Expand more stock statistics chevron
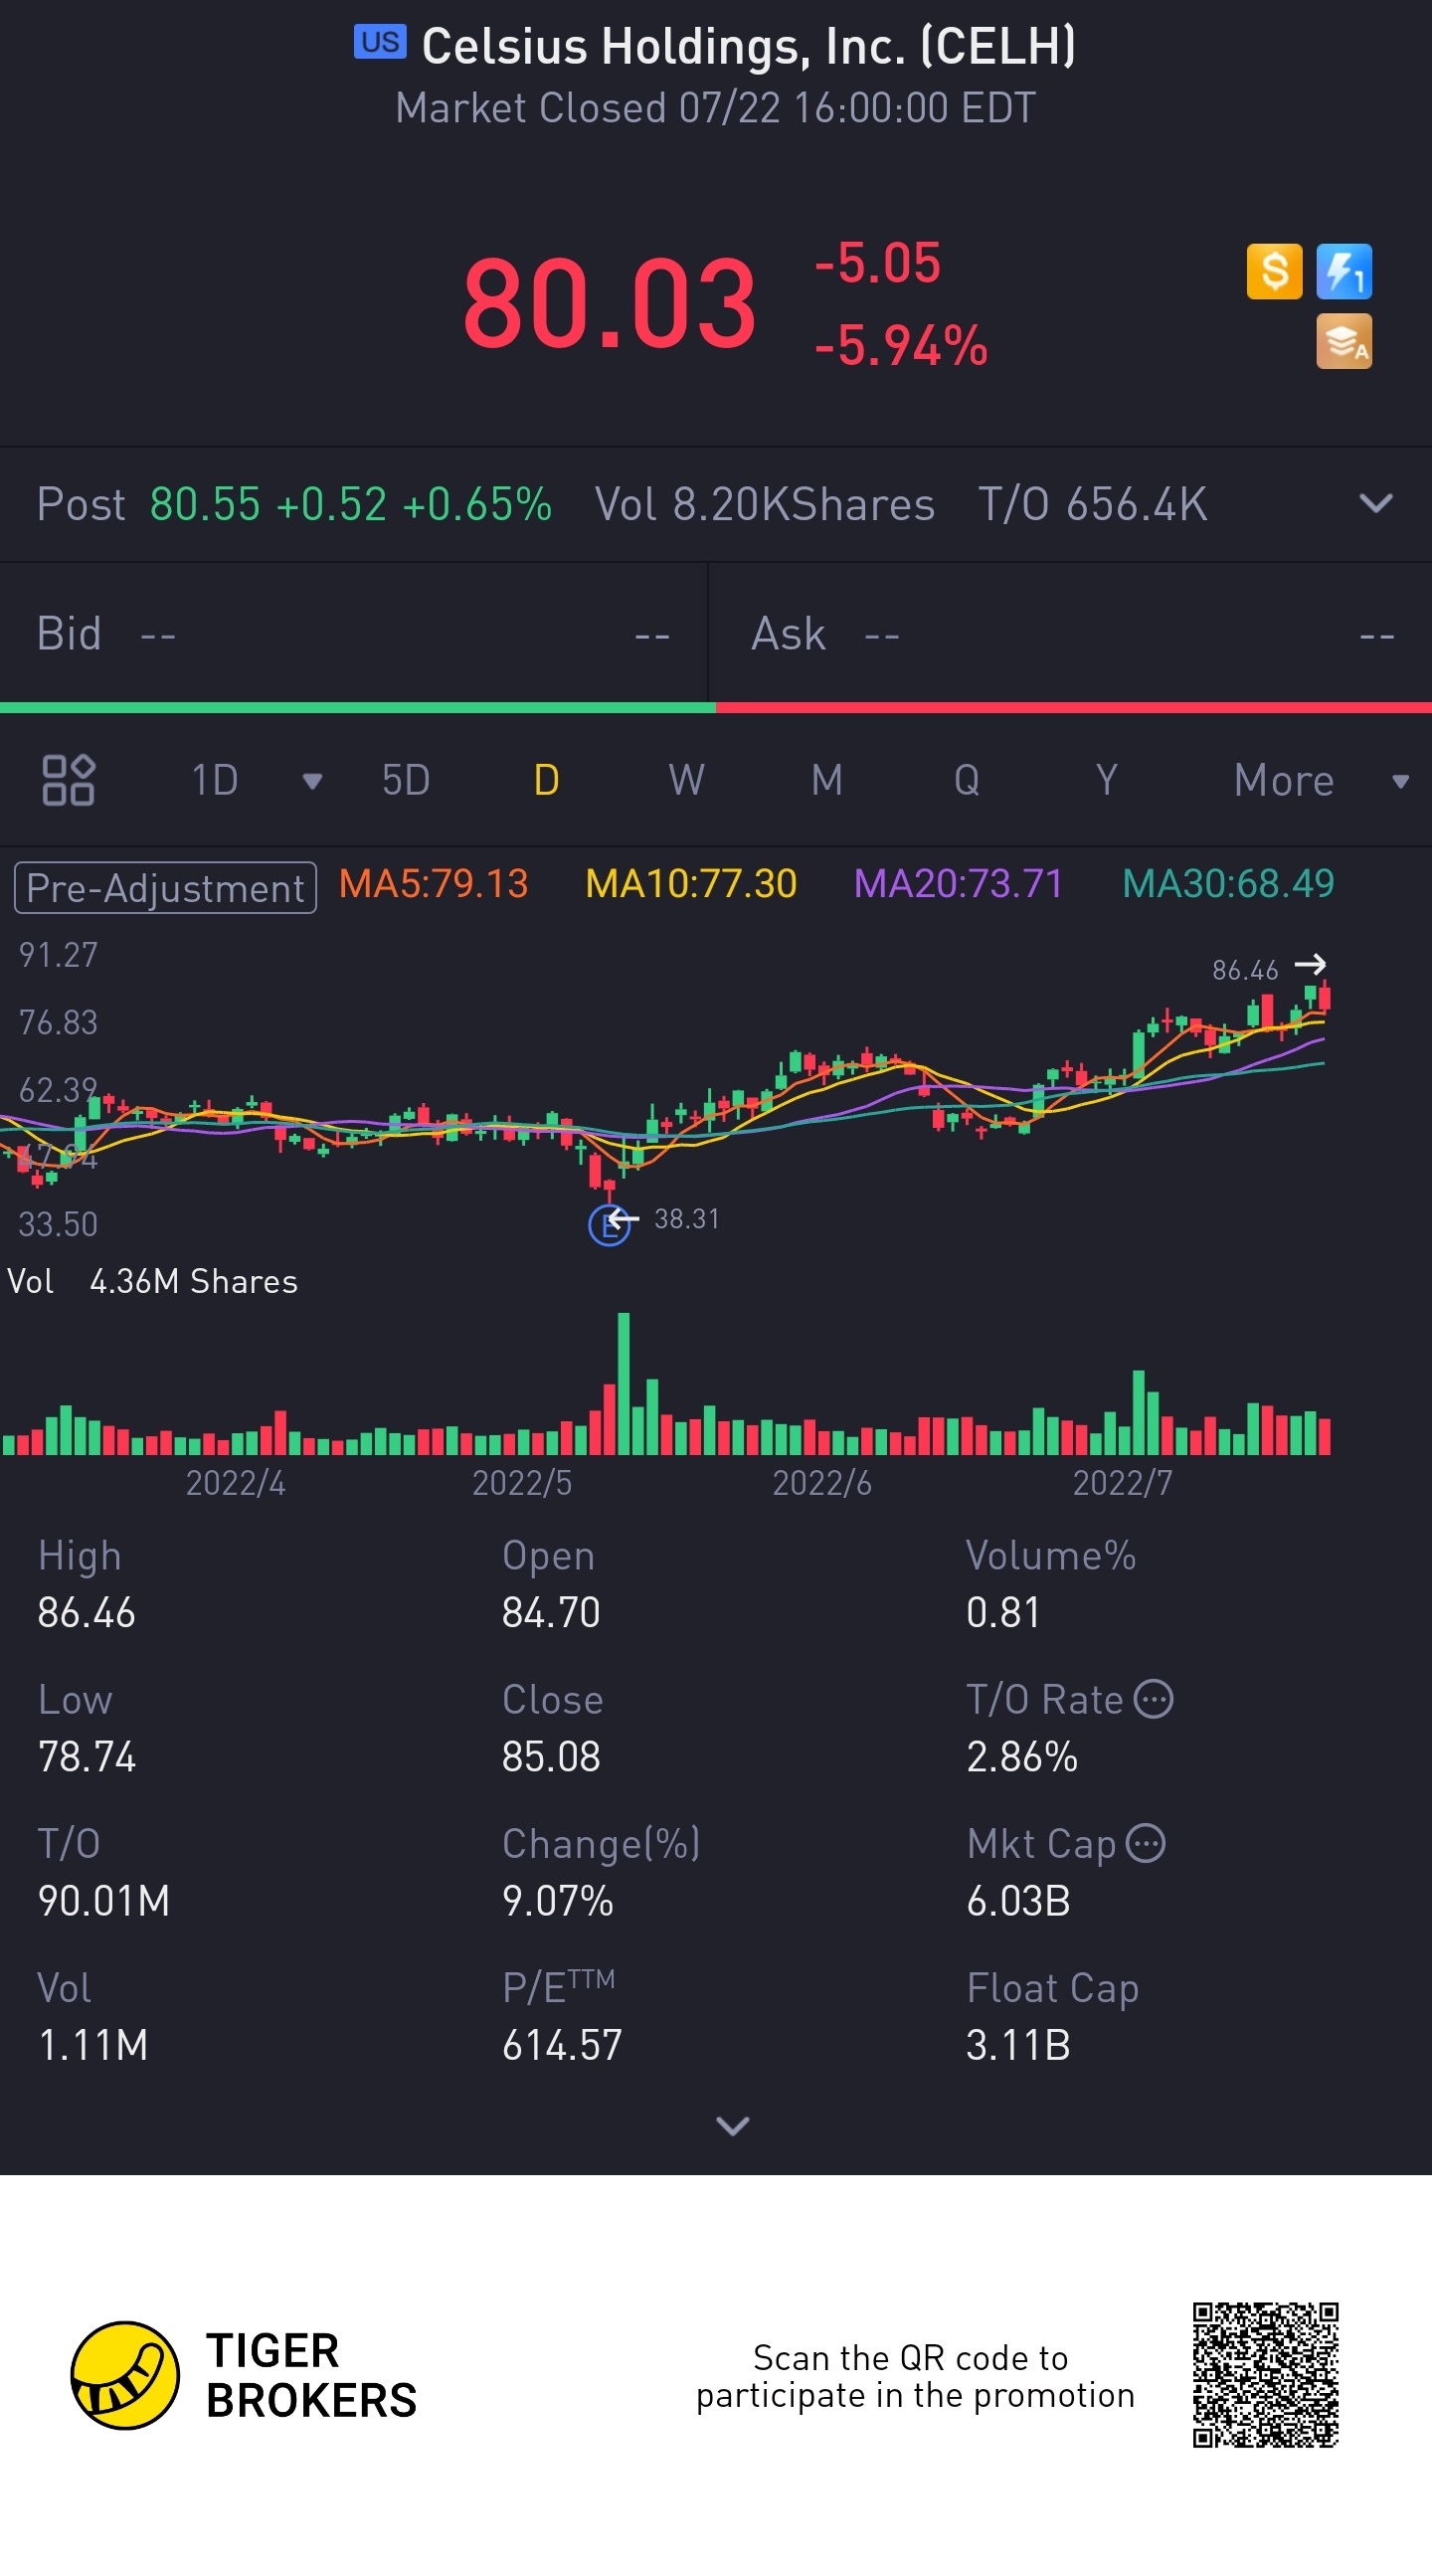Image resolution: width=1432 pixels, height=2576 pixels. click(x=733, y=2126)
